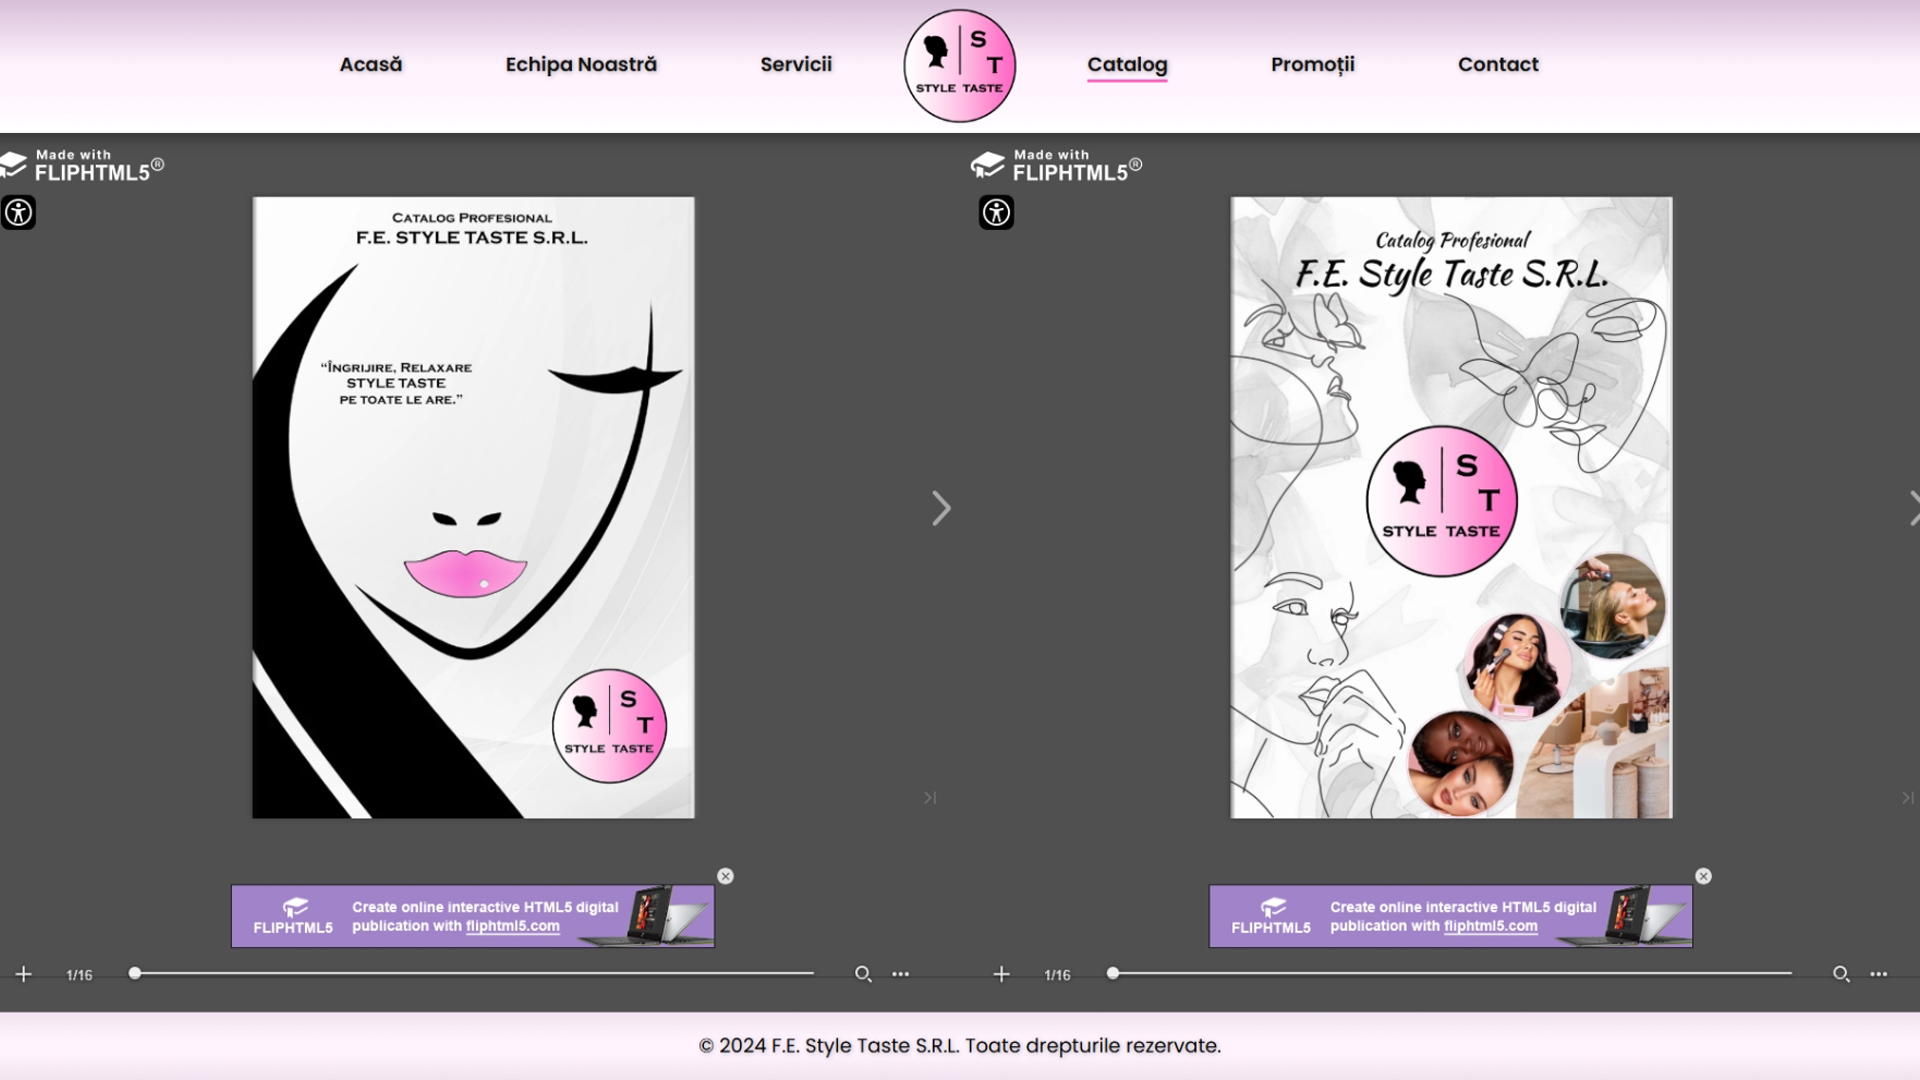The height and width of the screenshot is (1080, 1920).
Task: Open the black and white face catalog cover
Action: pos(473,508)
